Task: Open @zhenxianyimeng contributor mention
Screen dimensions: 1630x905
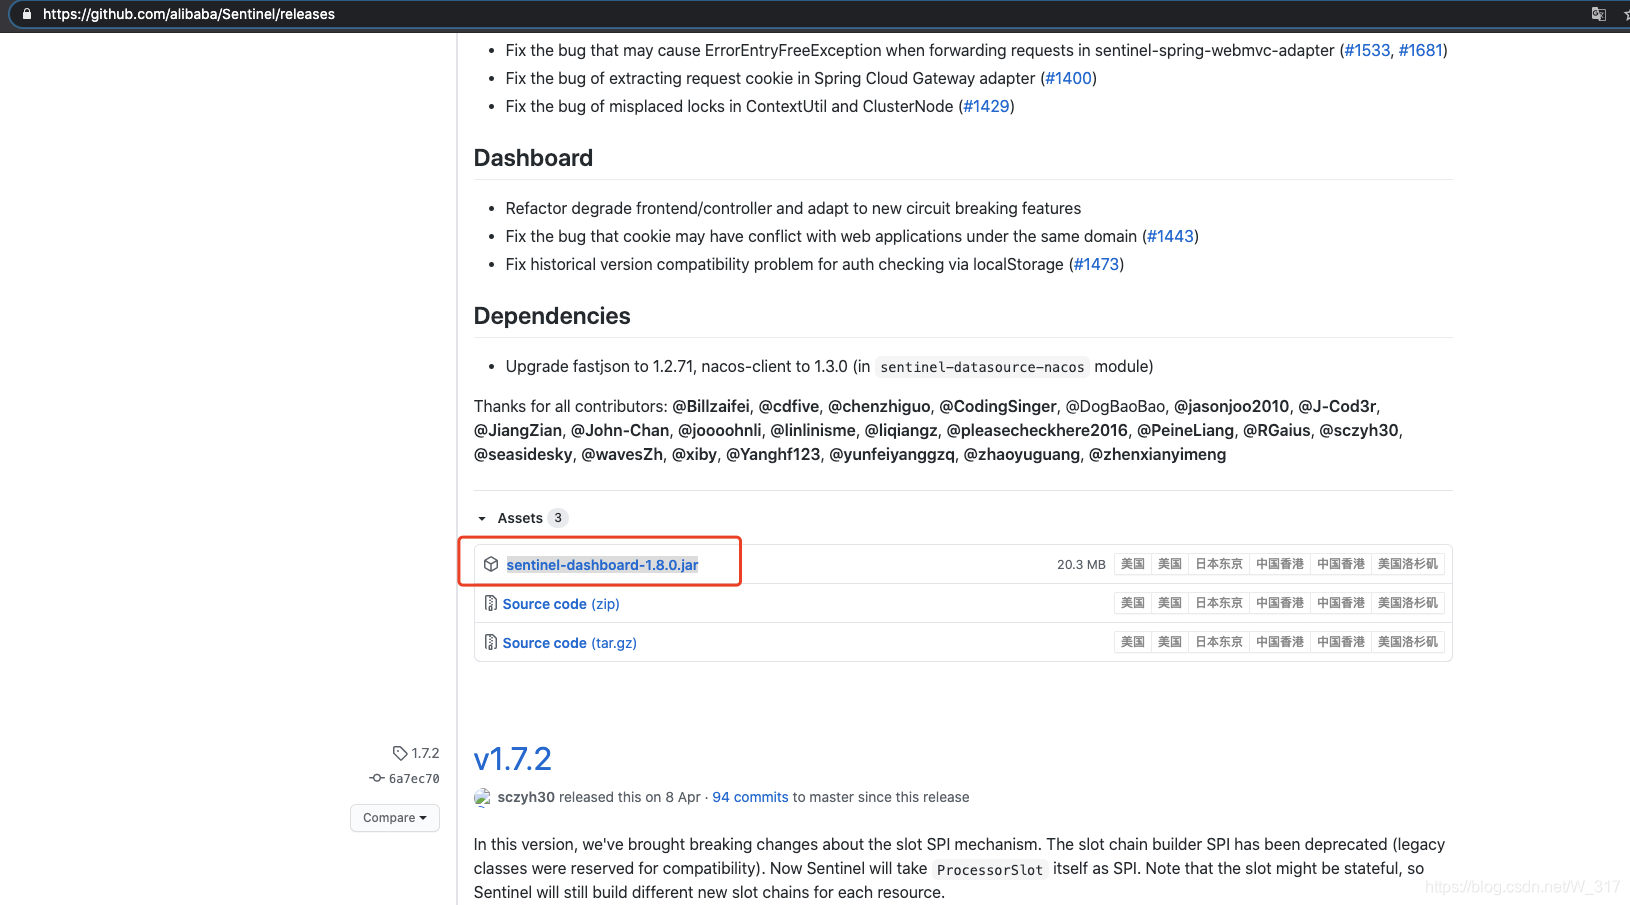Action: click(x=1157, y=454)
